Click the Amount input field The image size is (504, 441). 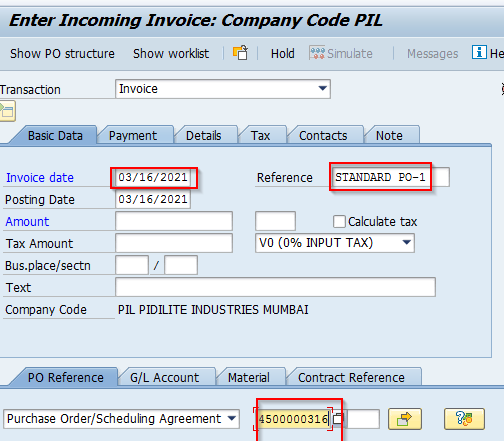(174, 221)
